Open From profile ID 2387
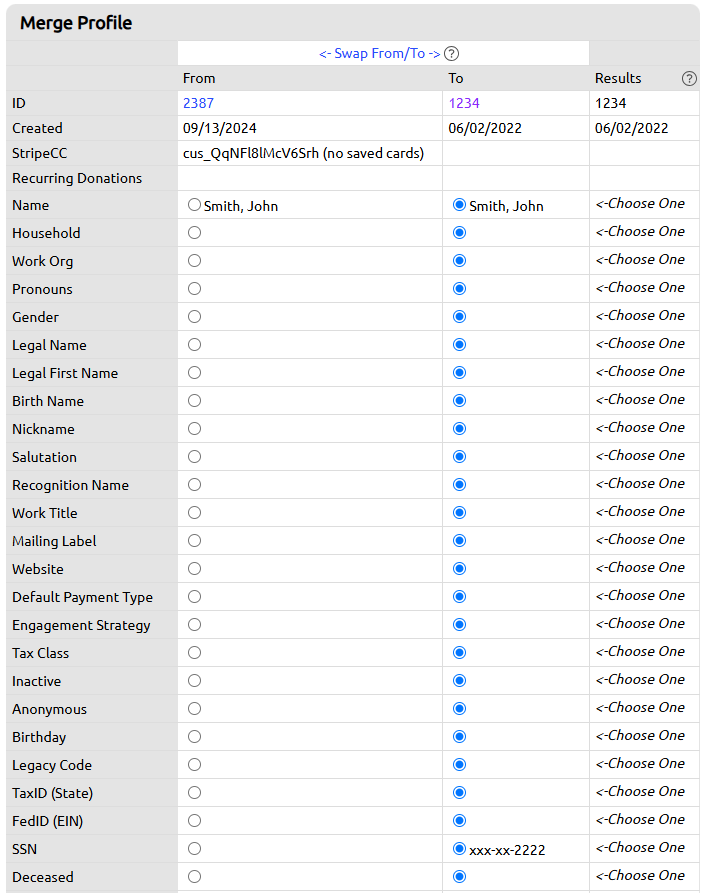Viewport: 706px width, 893px height. (198, 103)
